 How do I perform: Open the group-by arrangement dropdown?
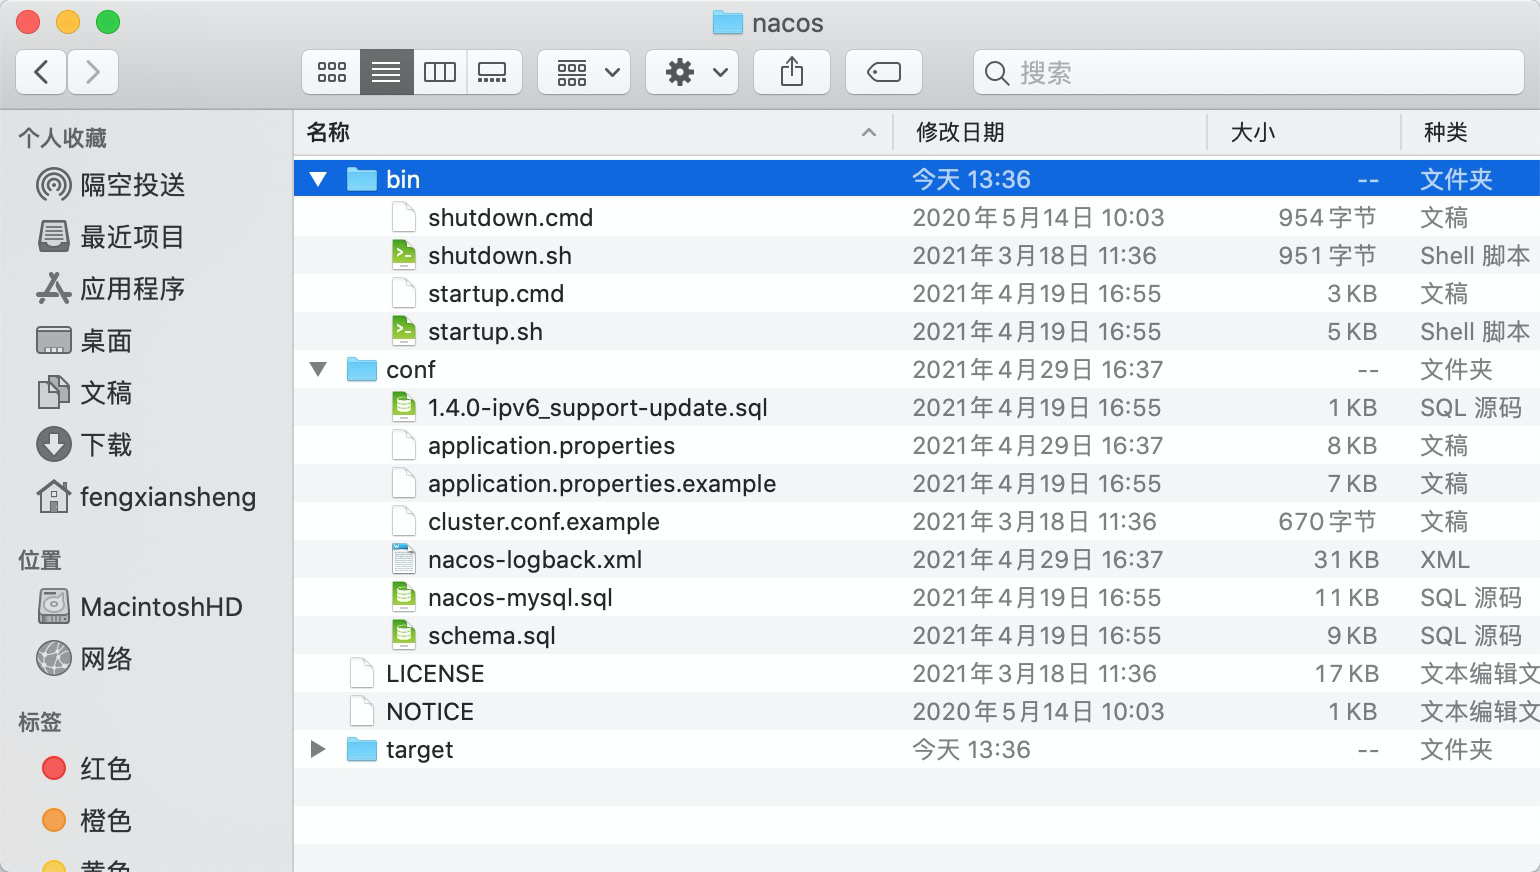tap(584, 72)
